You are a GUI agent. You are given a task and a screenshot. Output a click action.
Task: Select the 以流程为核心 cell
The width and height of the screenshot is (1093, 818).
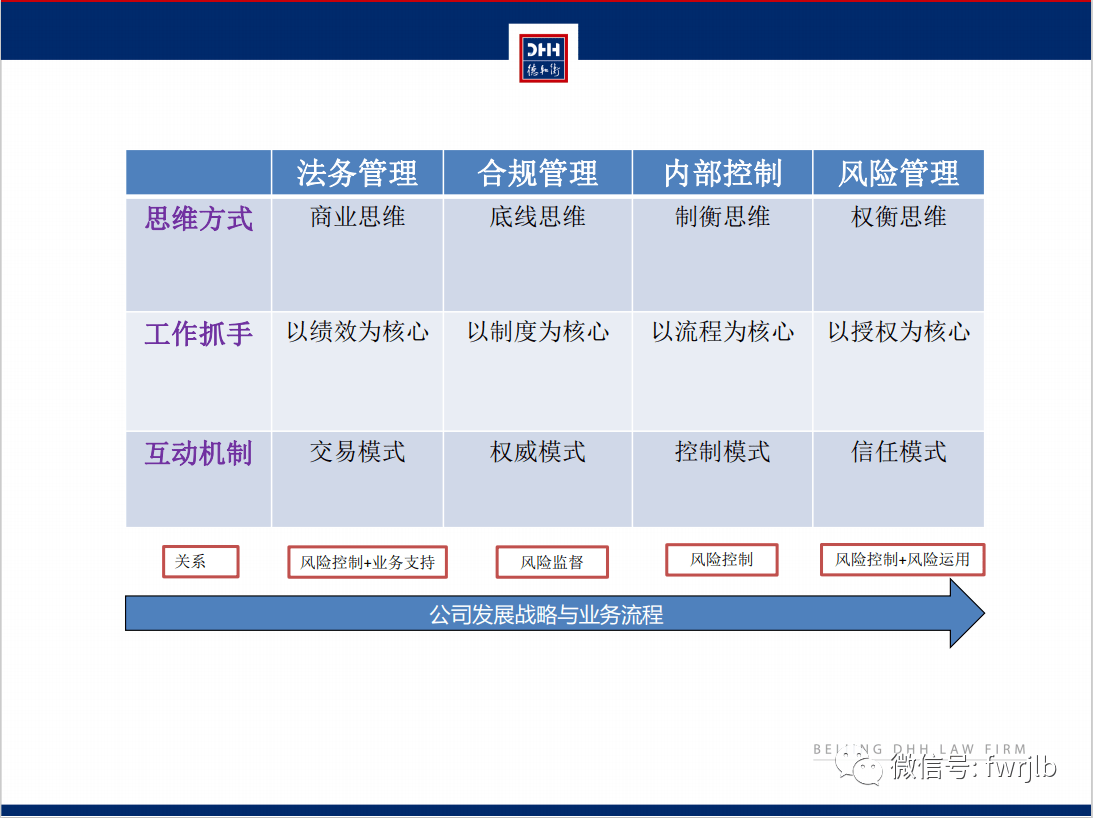(x=722, y=371)
